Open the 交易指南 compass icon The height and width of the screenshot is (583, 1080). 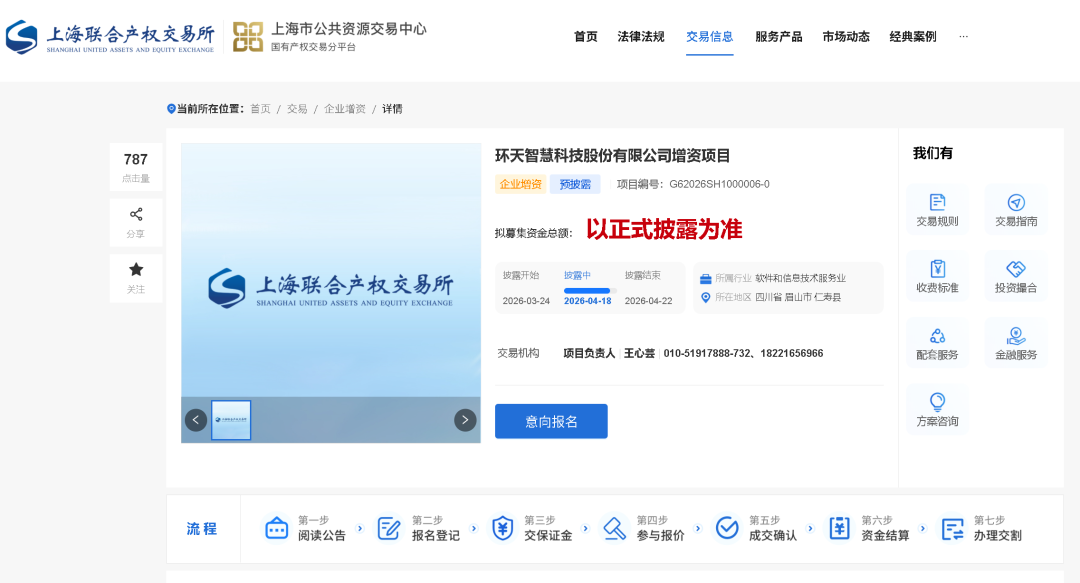[1016, 203]
